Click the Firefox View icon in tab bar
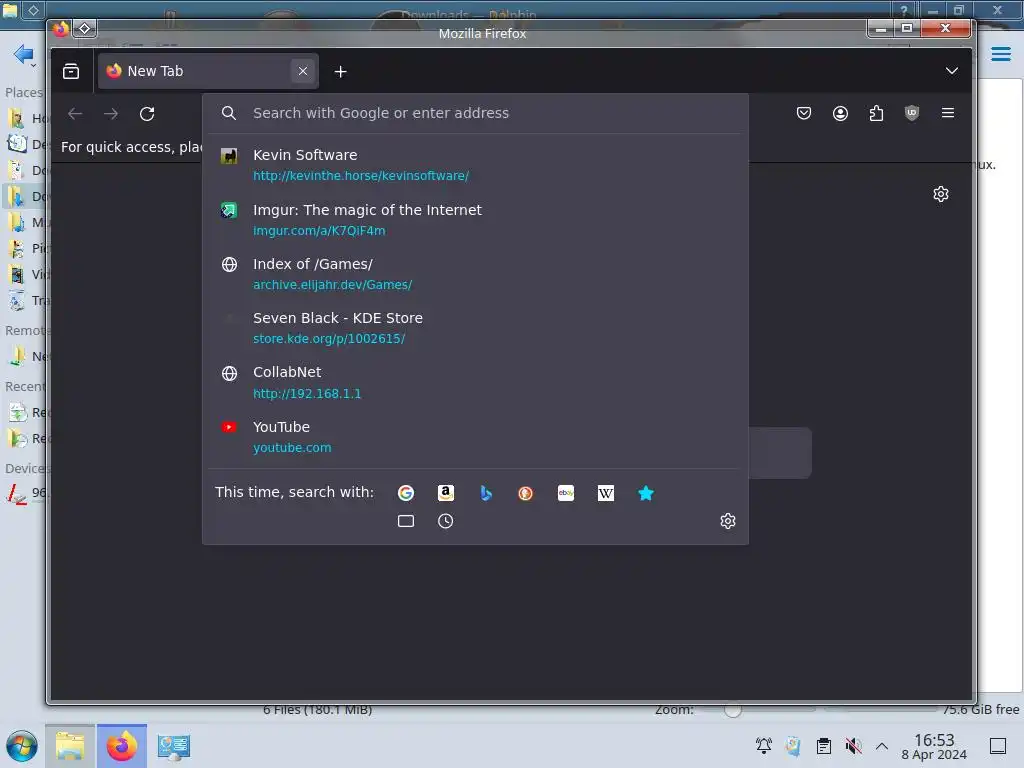The image size is (1024, 768). [71, 71]
